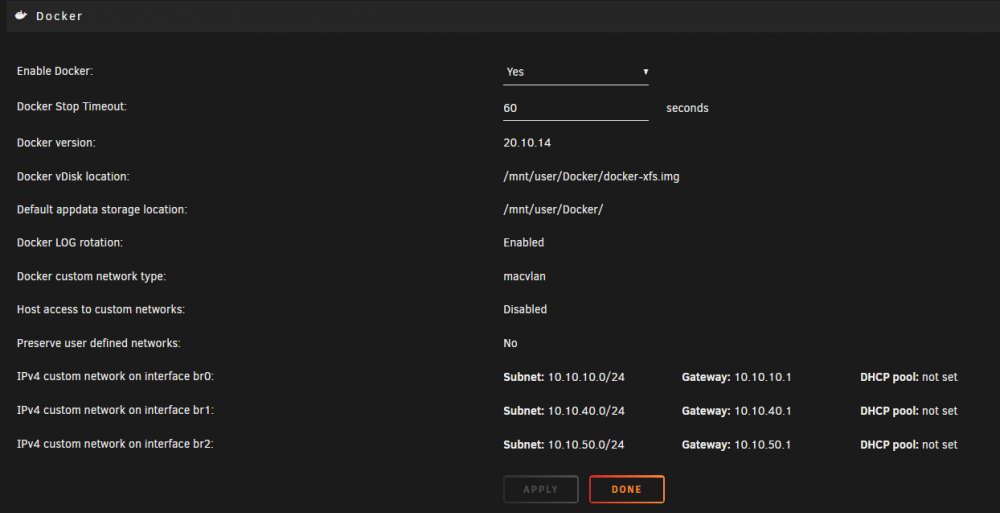Open the Enable Docker dropdown

(x=575, y=72)
